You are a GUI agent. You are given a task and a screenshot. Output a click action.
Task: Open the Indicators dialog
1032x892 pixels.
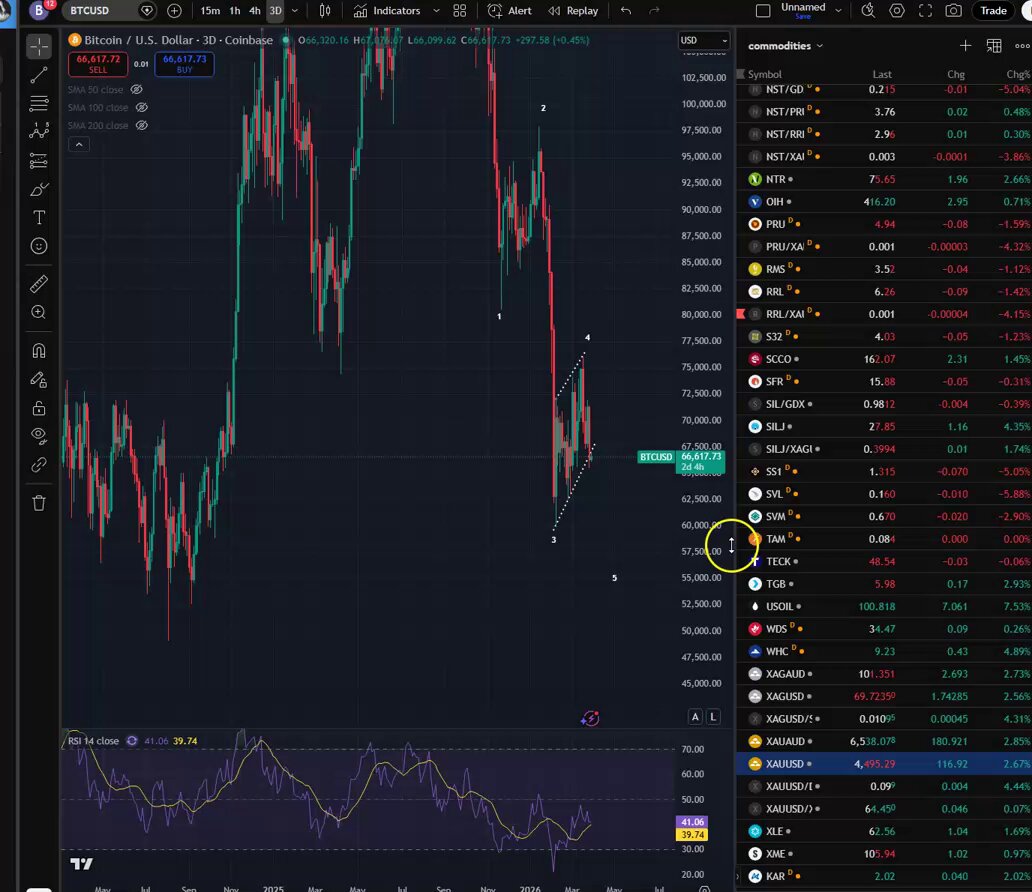tap(387, 11)
